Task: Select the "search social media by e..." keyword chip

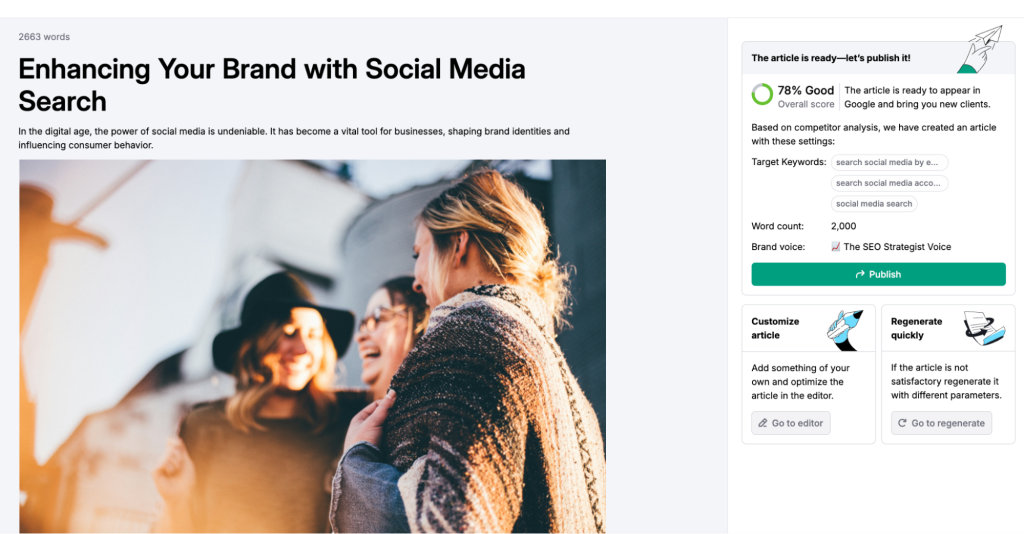Action: click(x=889, y=162)
